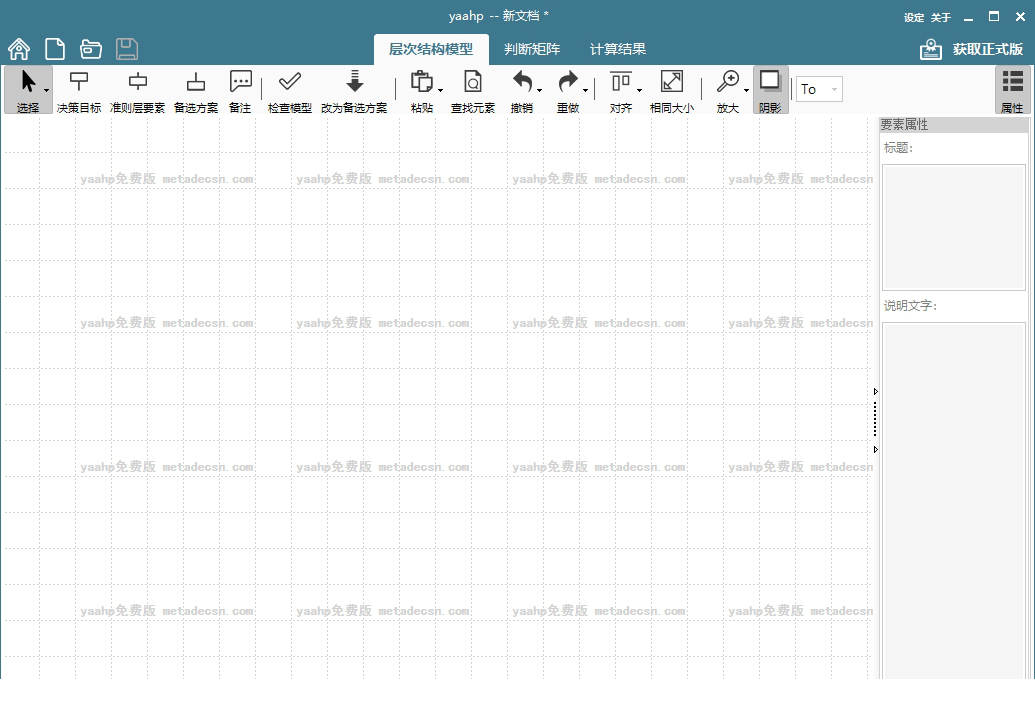Open the 'To' combo box
1035x706 pixels.
tap(819, 89)
